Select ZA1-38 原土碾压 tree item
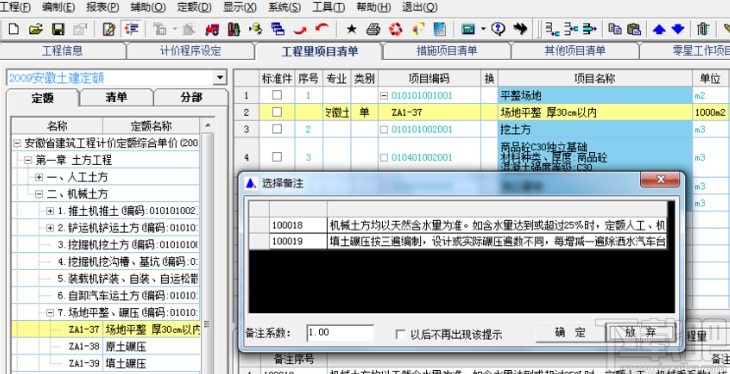The height and width of the screenshot is (374, 730). (106, 347)
